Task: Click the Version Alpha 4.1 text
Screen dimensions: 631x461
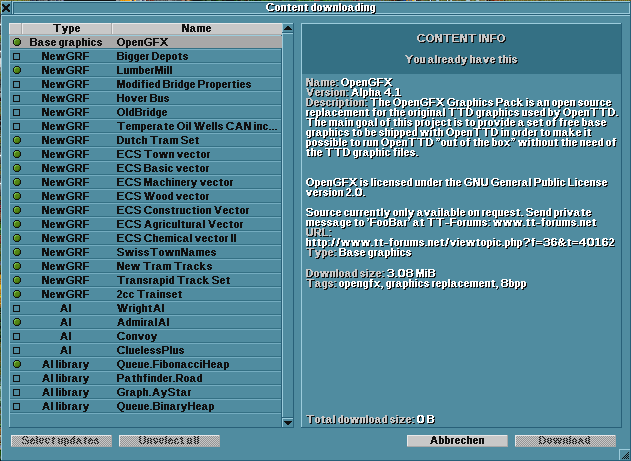Action: click(x=354, y=92)
